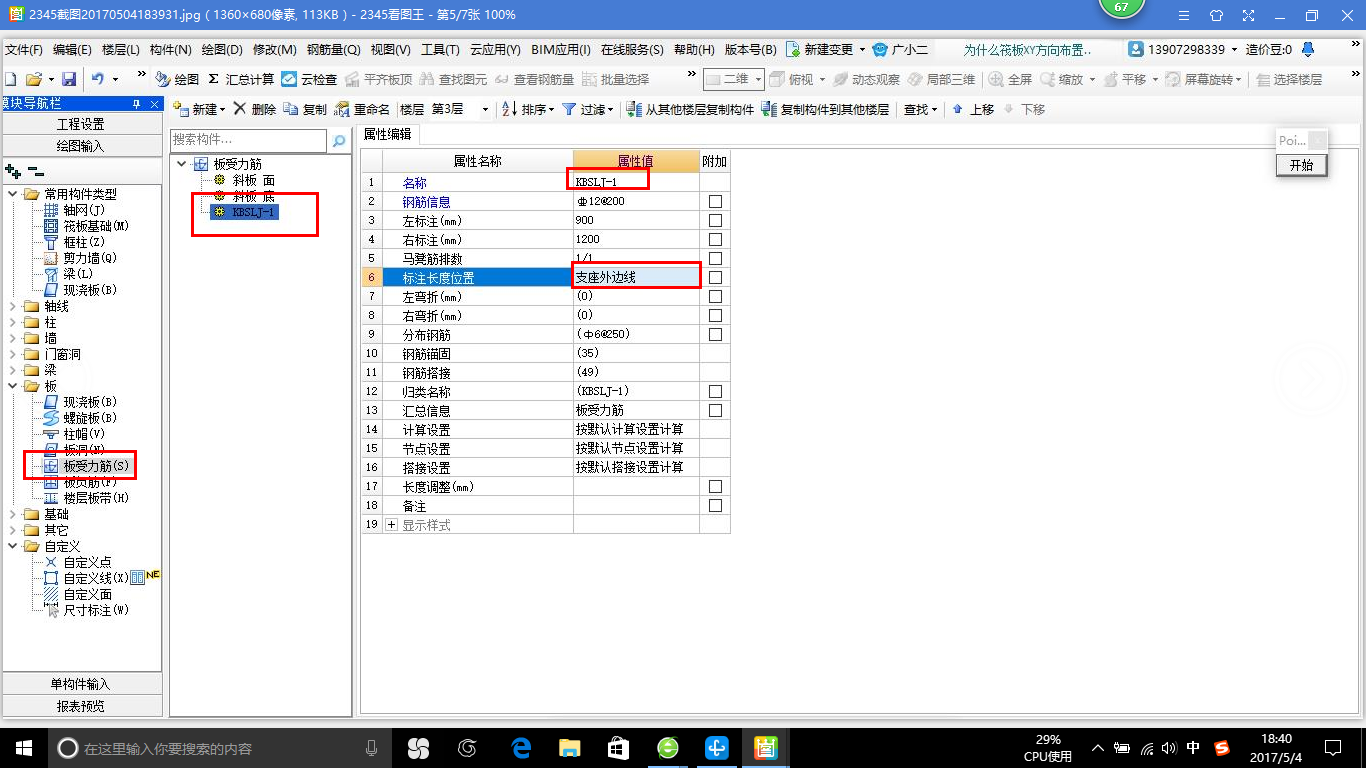Expand the 门窗洞 tree folder
The image size is (1366, 768).
click(x=13, y=354)
